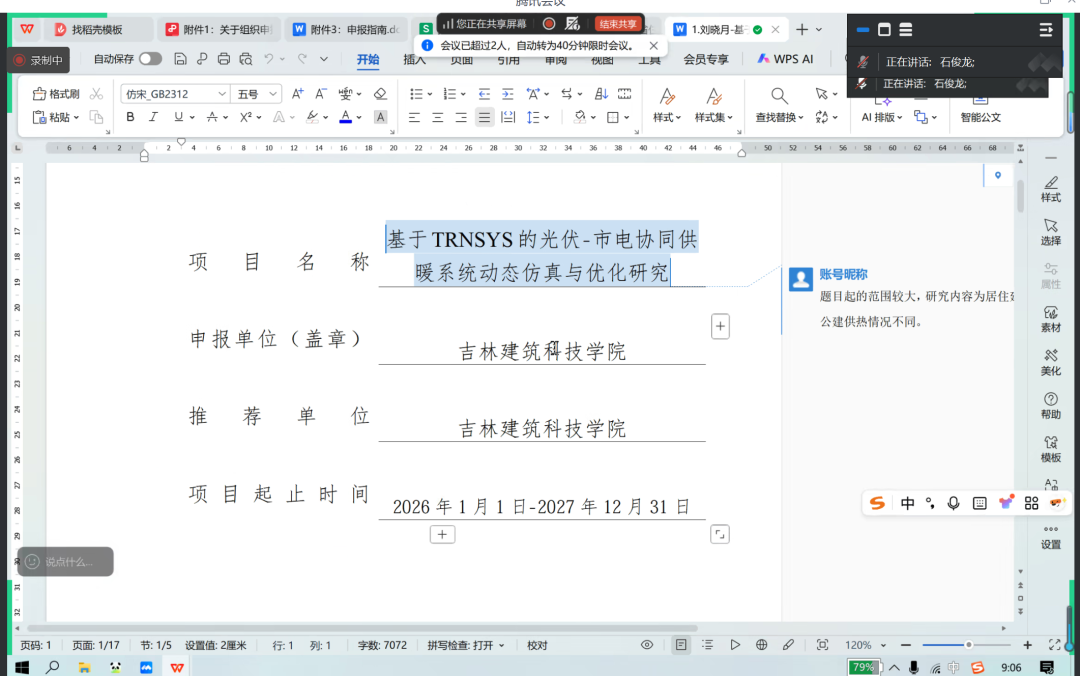Toggle bold formatting
Viewport: 1080px width, 676px height.
tap(131, 117)
